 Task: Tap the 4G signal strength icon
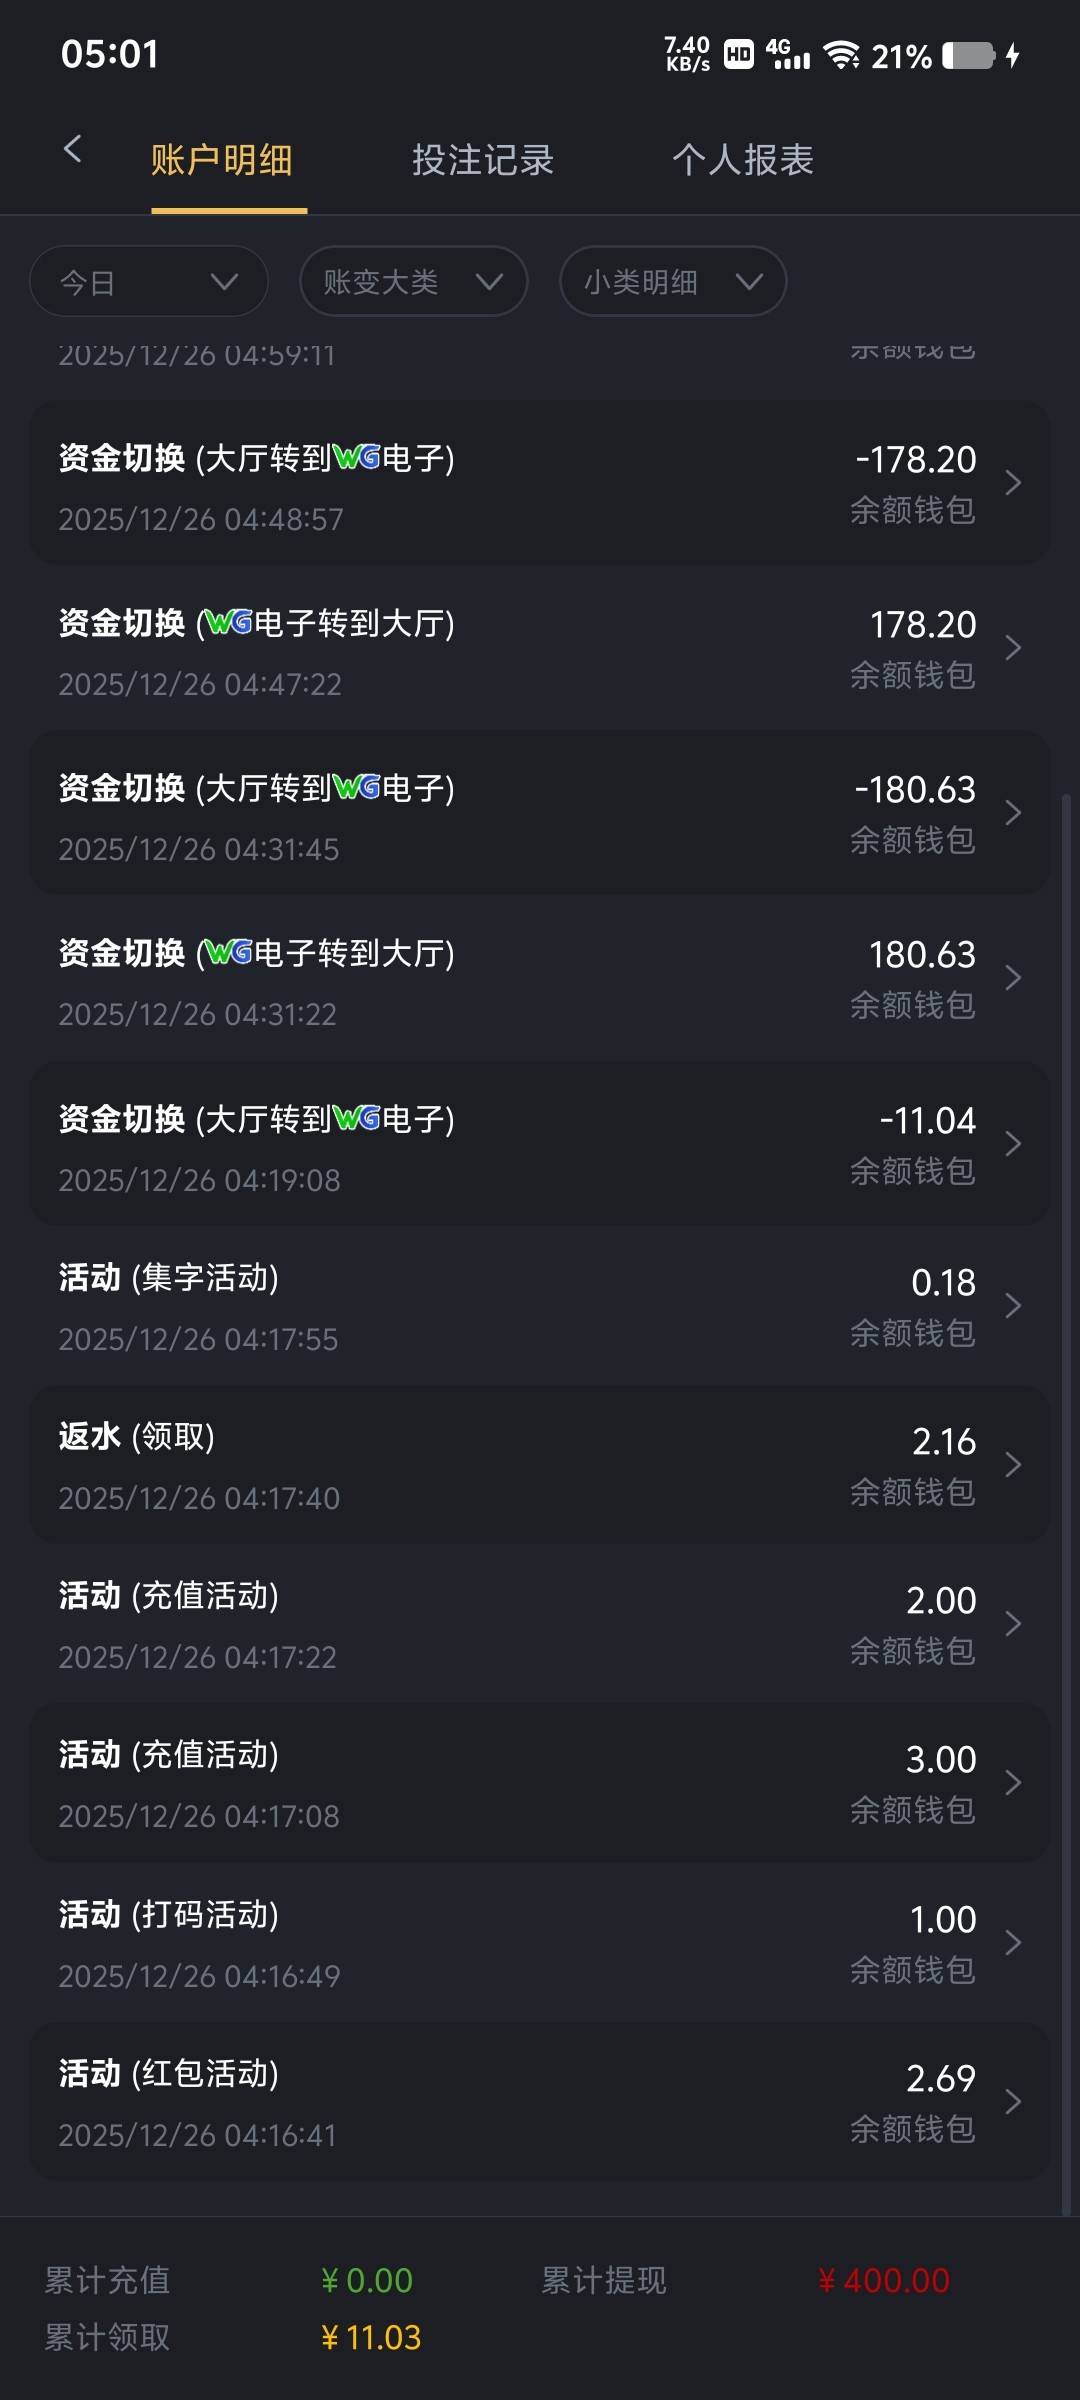[x=788, y=55]
